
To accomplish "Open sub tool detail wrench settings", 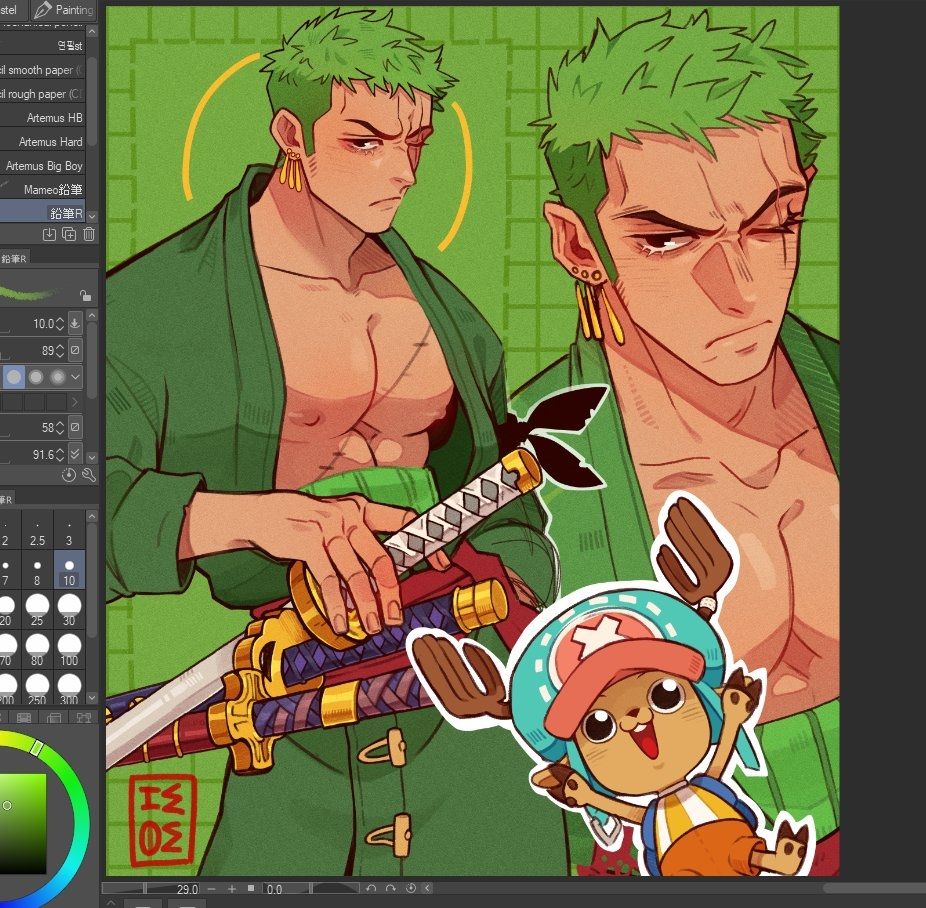I will (89, 475).
